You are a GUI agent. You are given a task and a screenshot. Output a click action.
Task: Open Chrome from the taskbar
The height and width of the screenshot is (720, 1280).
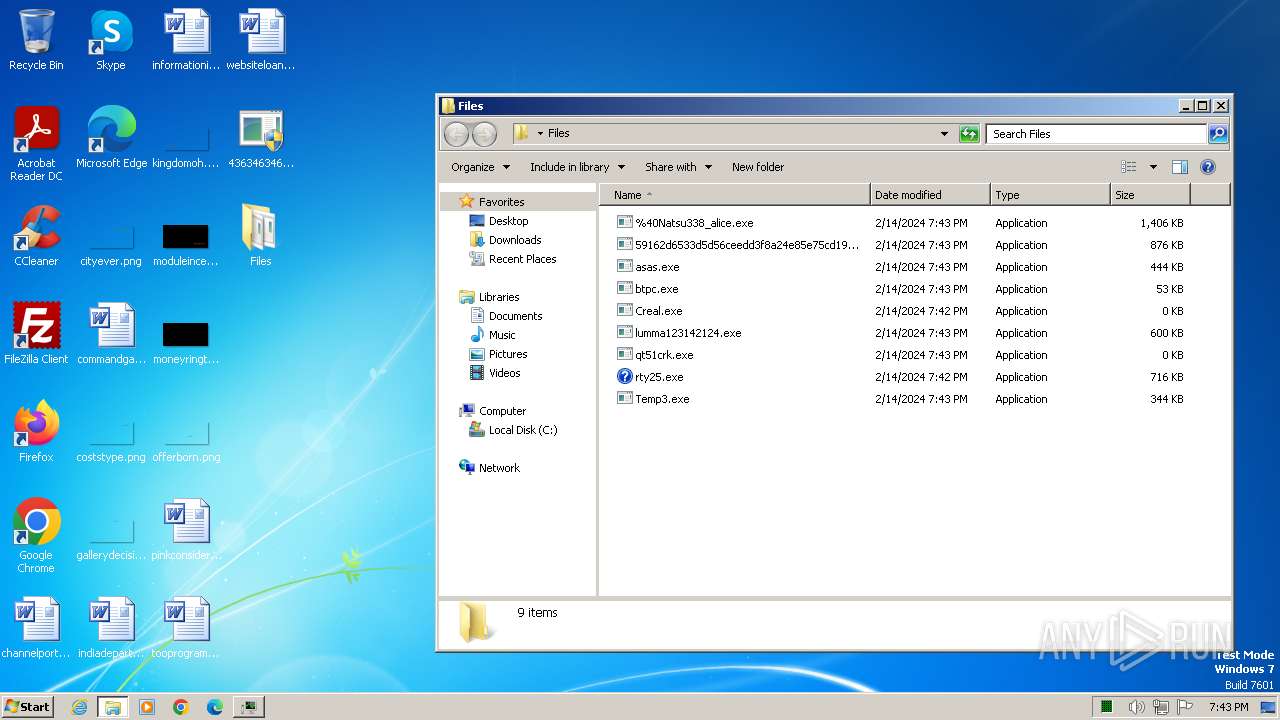coord(181,707)
